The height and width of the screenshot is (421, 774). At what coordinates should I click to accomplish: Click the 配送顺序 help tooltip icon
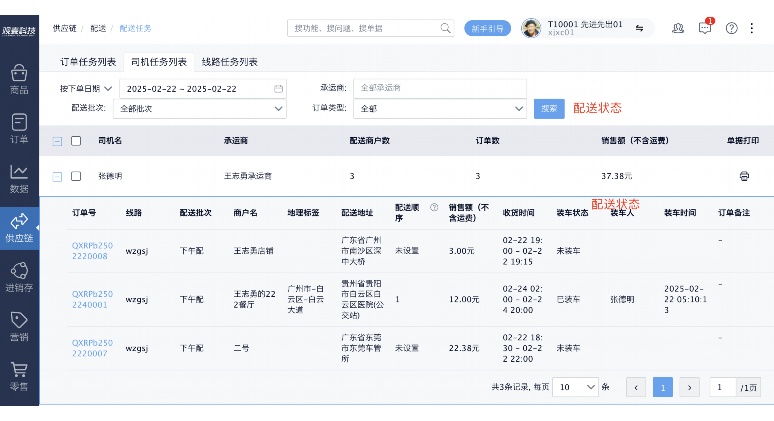(x=434, y=207)
